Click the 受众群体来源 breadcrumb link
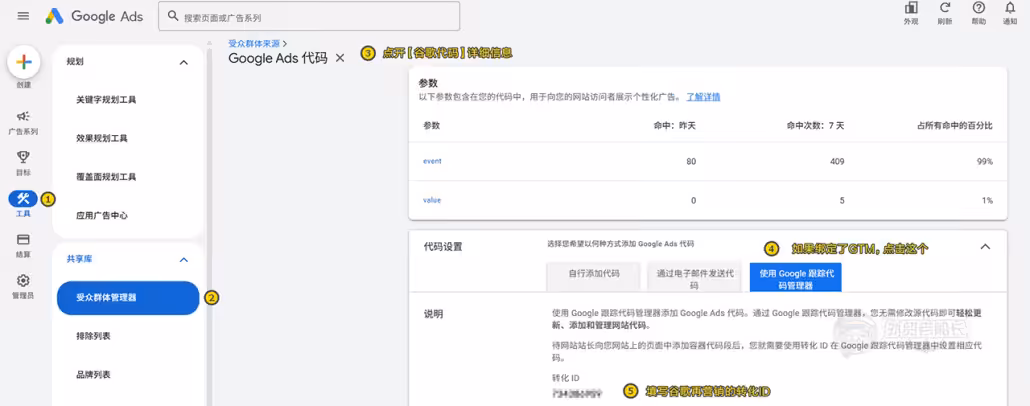 coord(254,43)
